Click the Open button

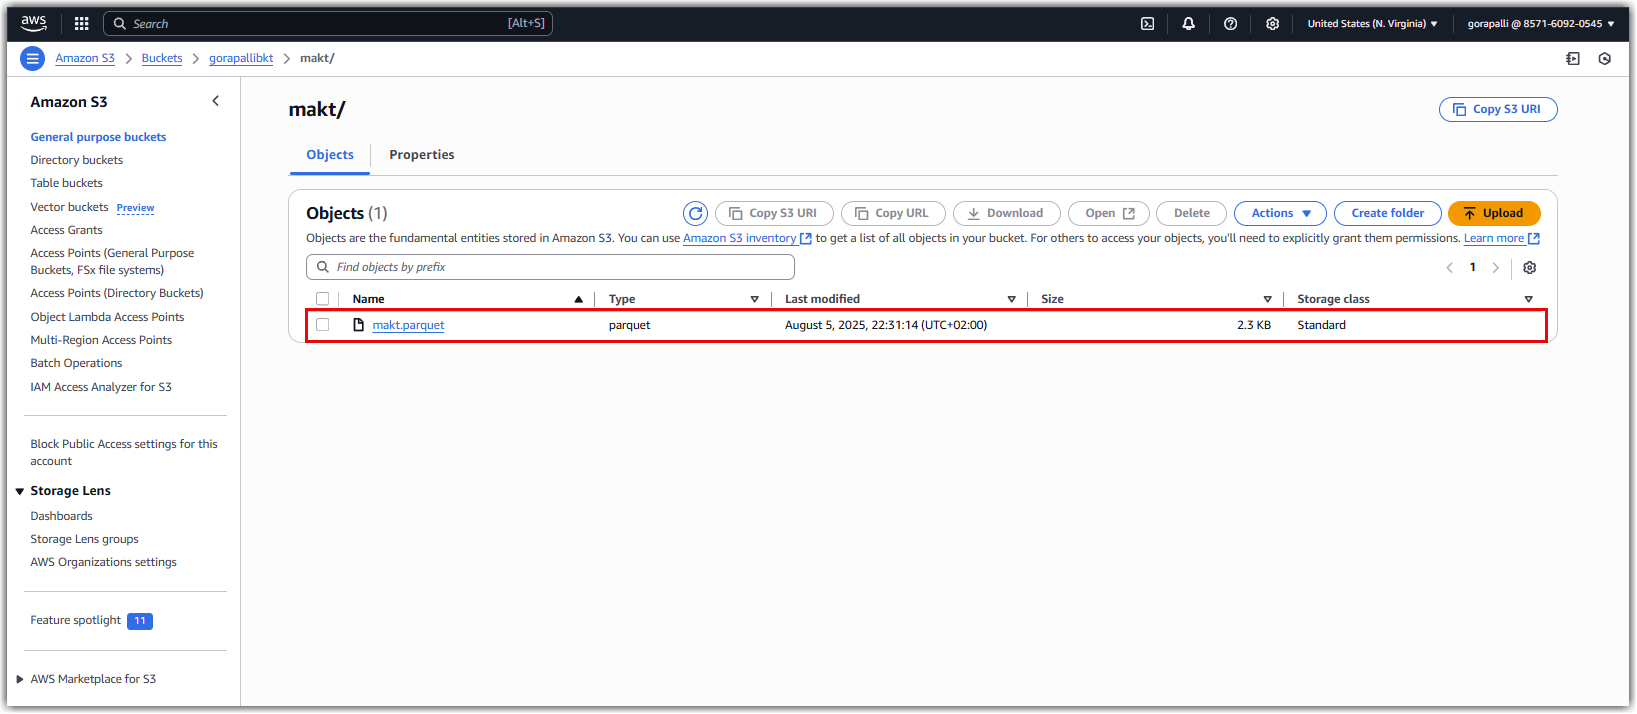click(1109, 213)
